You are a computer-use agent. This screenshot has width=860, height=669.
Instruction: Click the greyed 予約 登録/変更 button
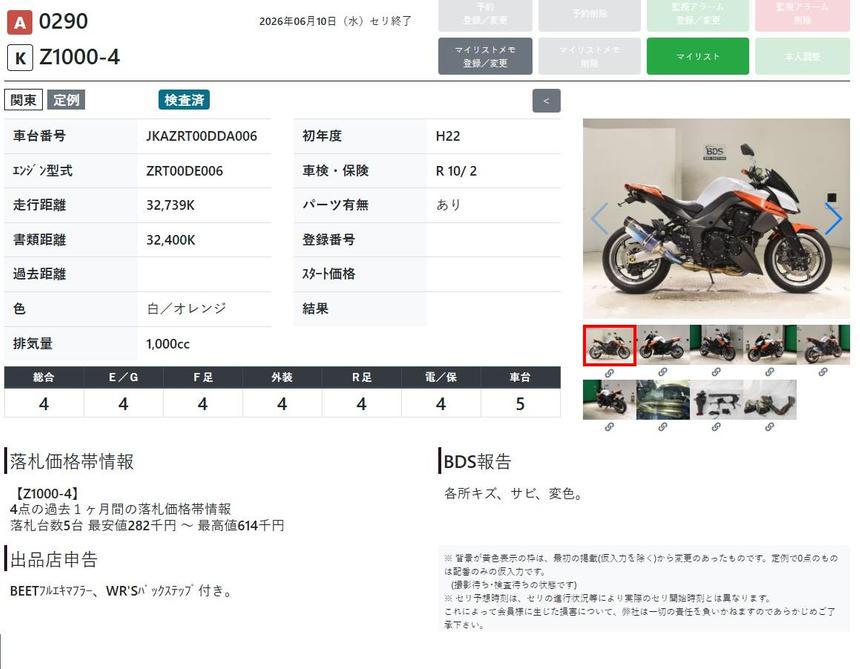click(485, 14)
